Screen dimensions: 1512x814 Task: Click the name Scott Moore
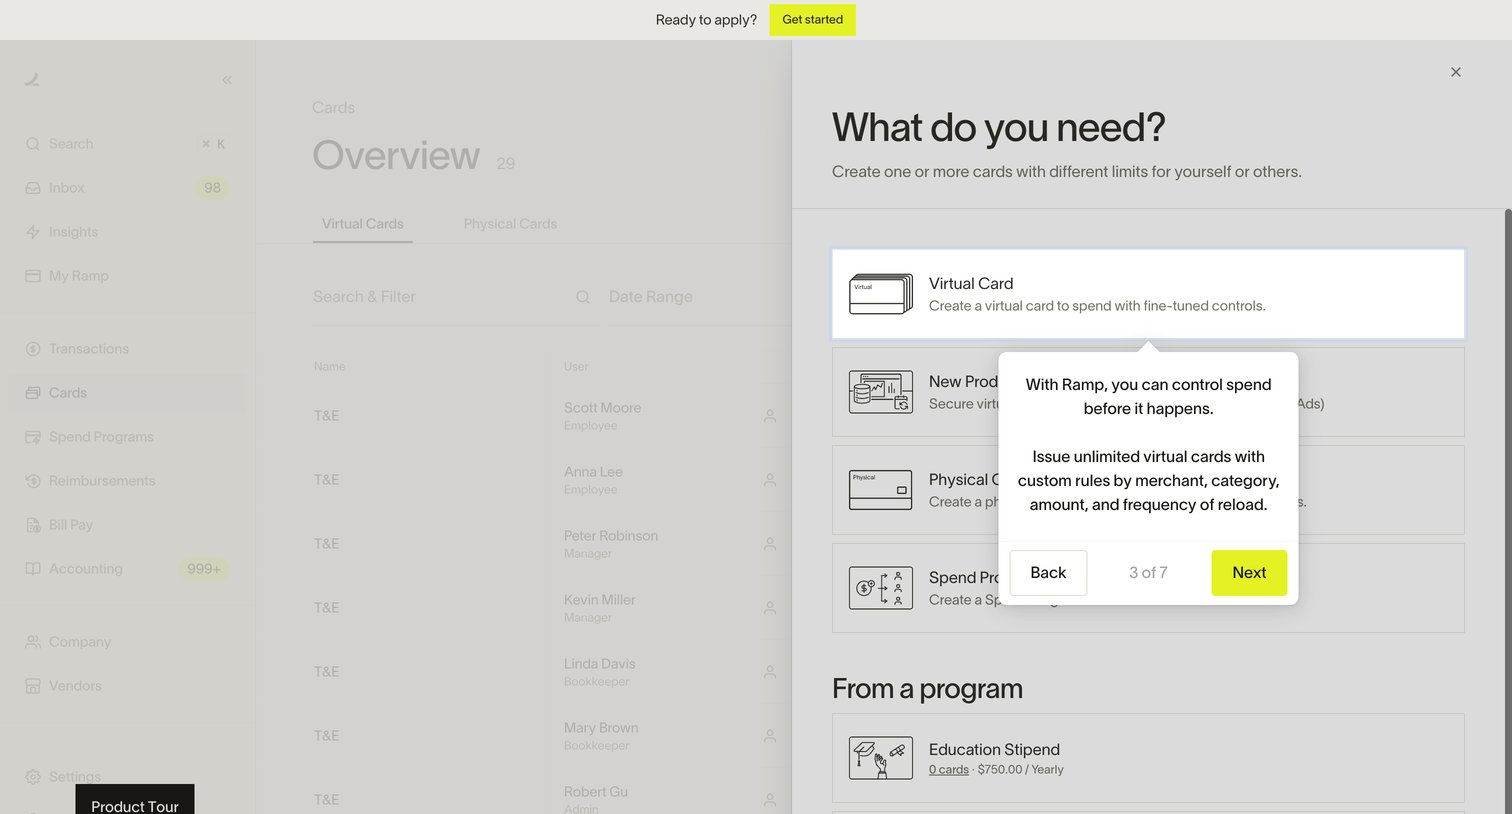coord(602,408)
